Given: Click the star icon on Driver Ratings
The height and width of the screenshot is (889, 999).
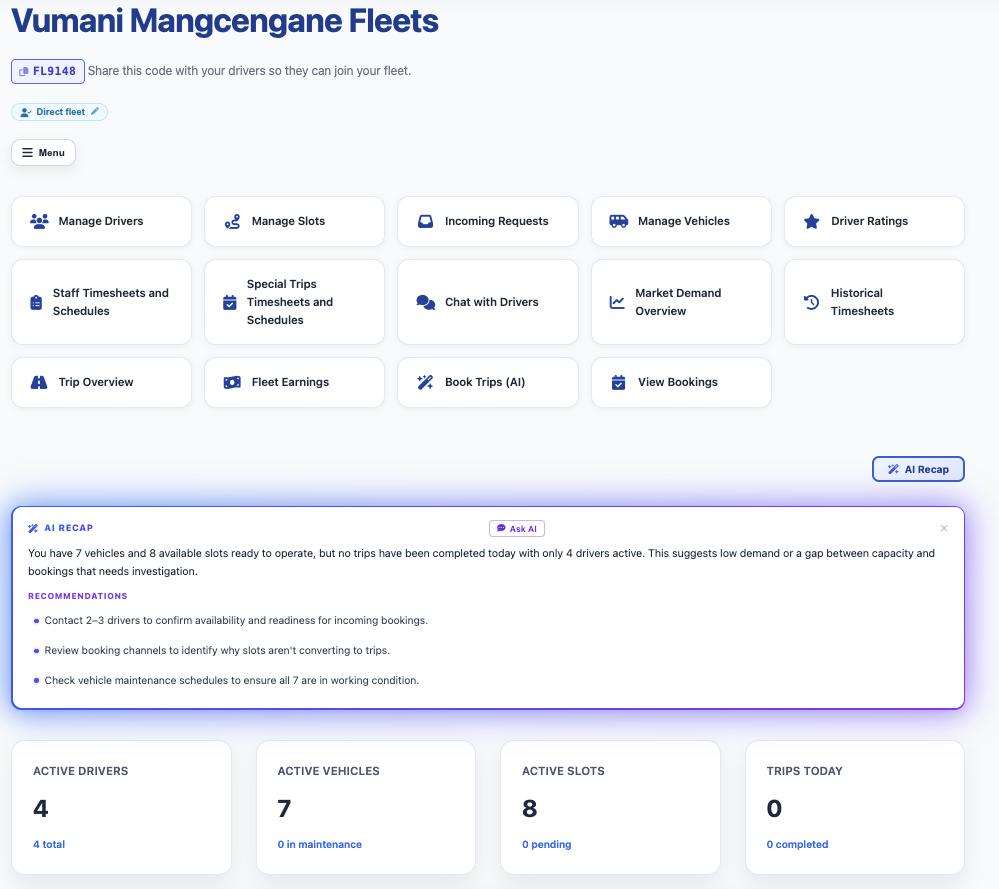Looking at the screenshot, I should coord(812,221).
